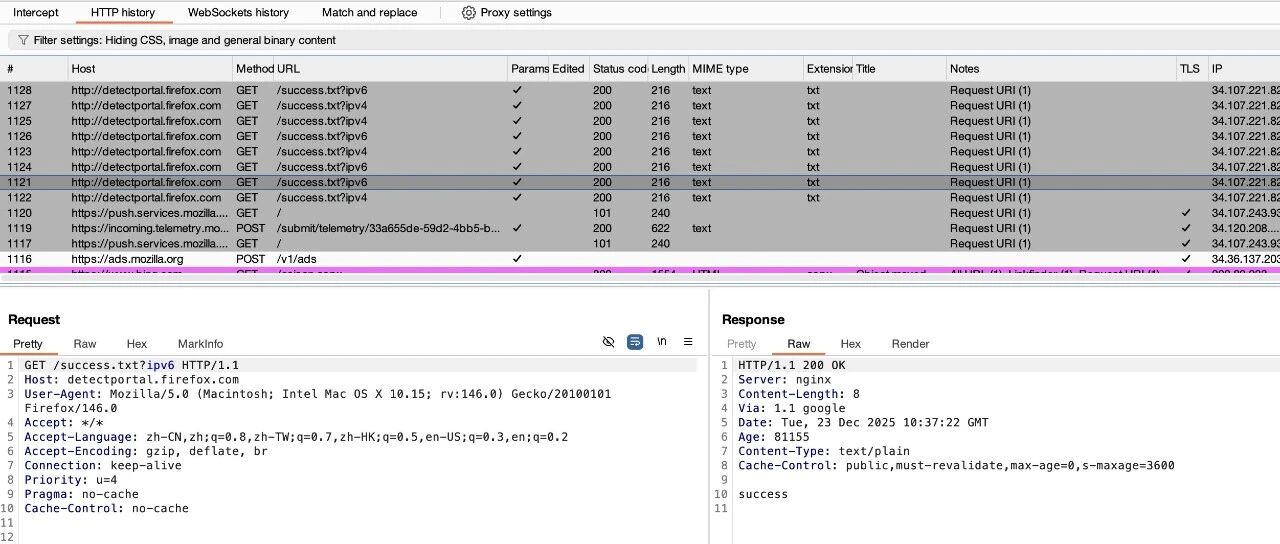The image size is (1280, 544).
Task: Toggle the line-wrap icon in Request panel
Action: [635, 342]
